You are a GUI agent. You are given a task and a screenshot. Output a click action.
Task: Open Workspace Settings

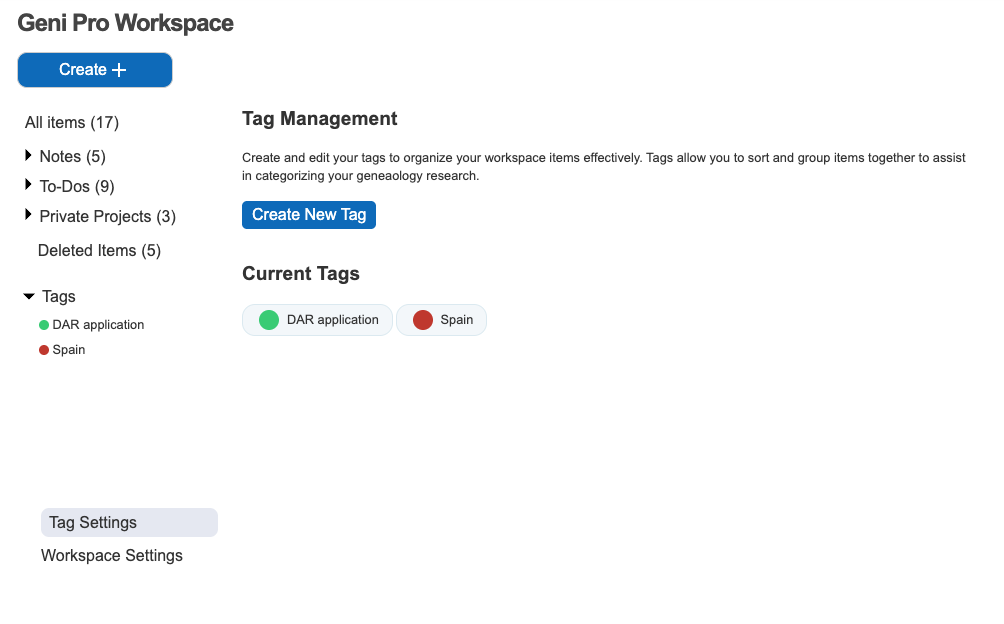[x=111, y=555]
